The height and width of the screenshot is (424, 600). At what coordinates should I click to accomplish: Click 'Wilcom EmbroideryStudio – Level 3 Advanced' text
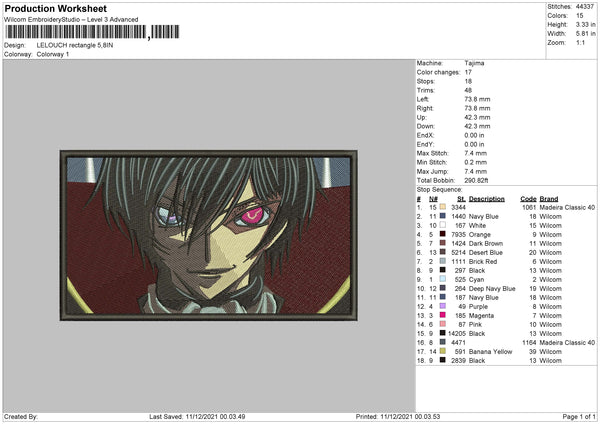pos(71,19)
